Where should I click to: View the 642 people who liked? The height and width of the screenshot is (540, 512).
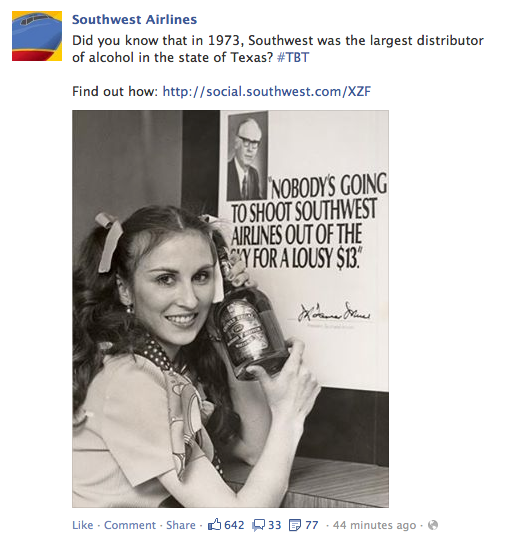[x=234, y=525]
